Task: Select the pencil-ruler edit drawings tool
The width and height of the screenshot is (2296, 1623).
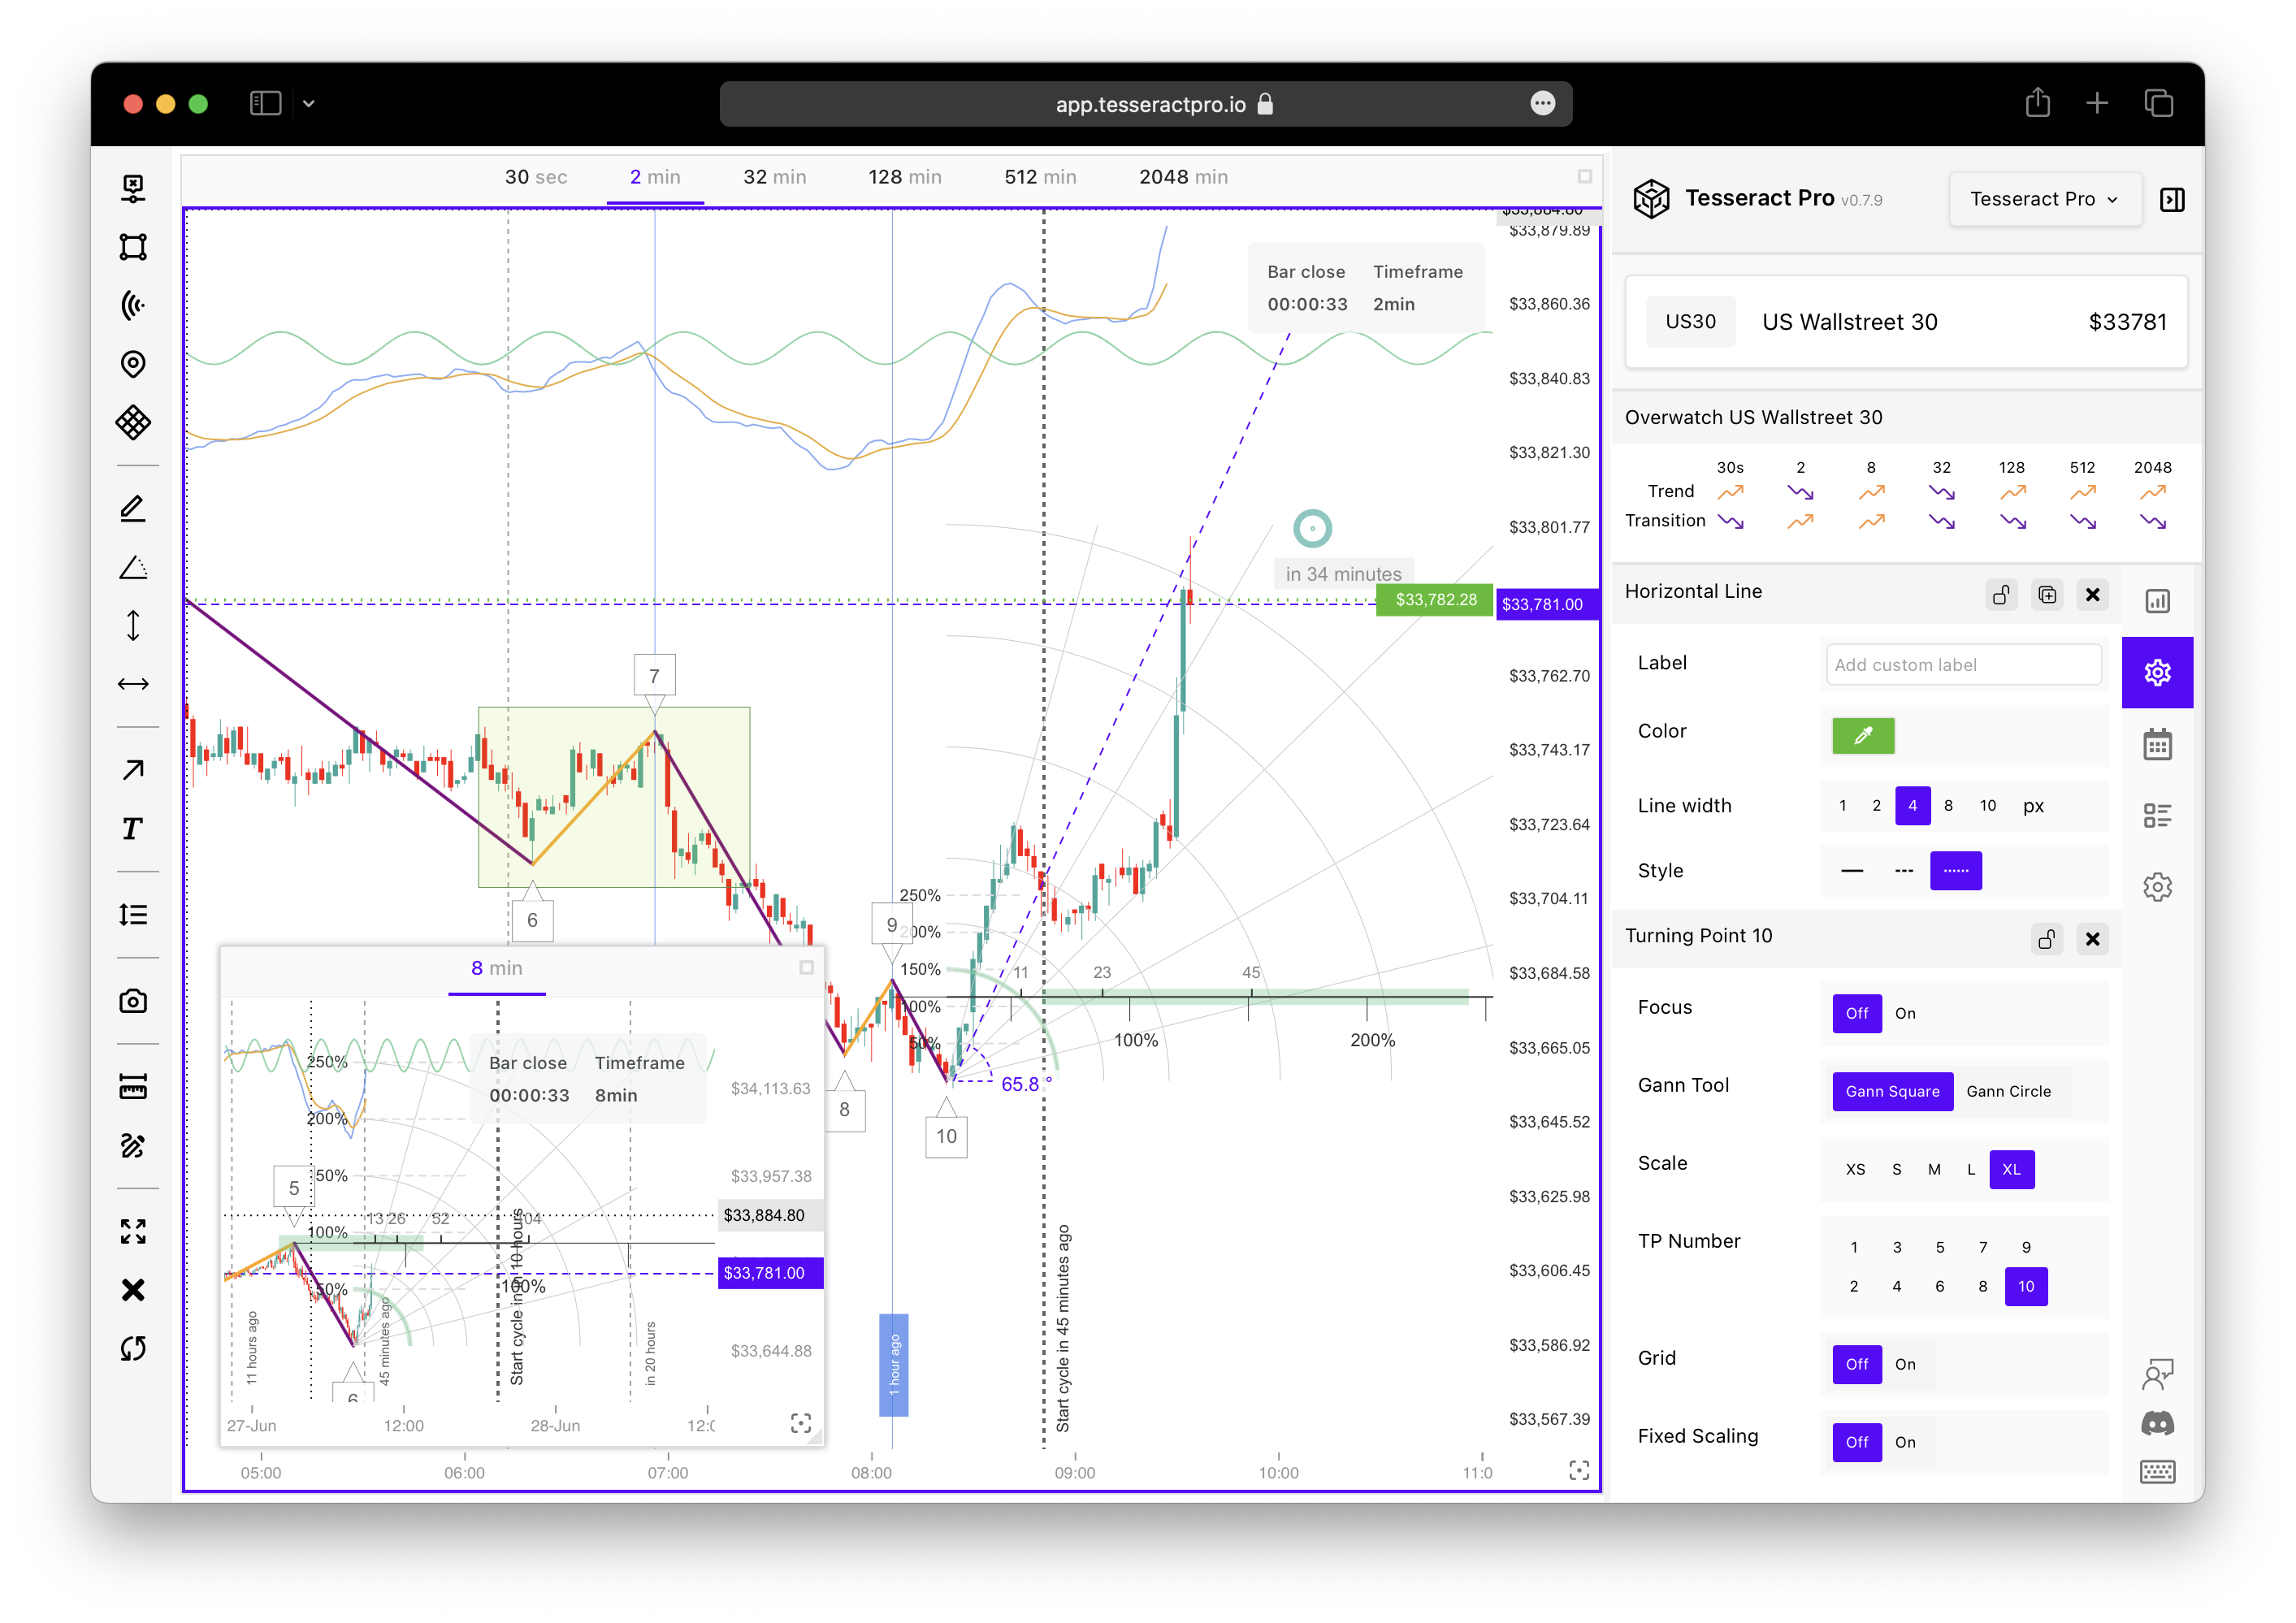Action: click(x=133, y=1146)
